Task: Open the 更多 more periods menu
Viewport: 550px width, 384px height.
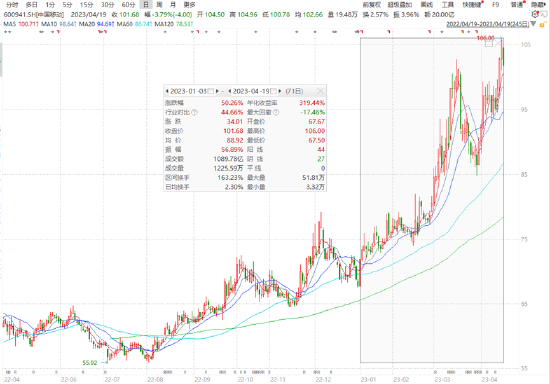Action: pyautogui.click(x=189, y=5)
